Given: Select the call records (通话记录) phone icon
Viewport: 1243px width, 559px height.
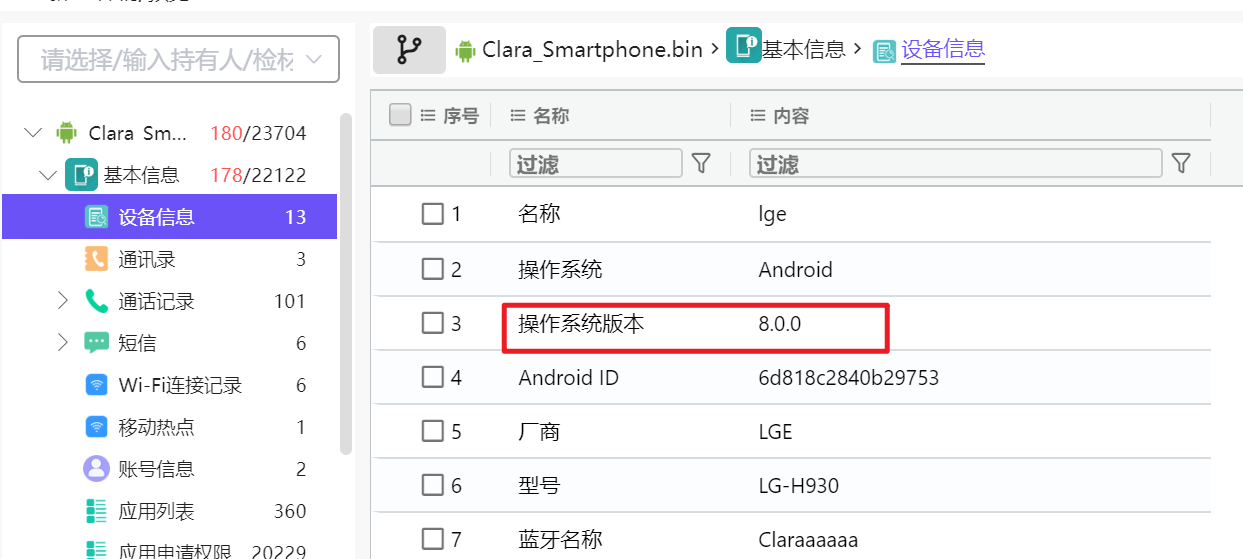Looking at the screenshot, I should [96, 302].
